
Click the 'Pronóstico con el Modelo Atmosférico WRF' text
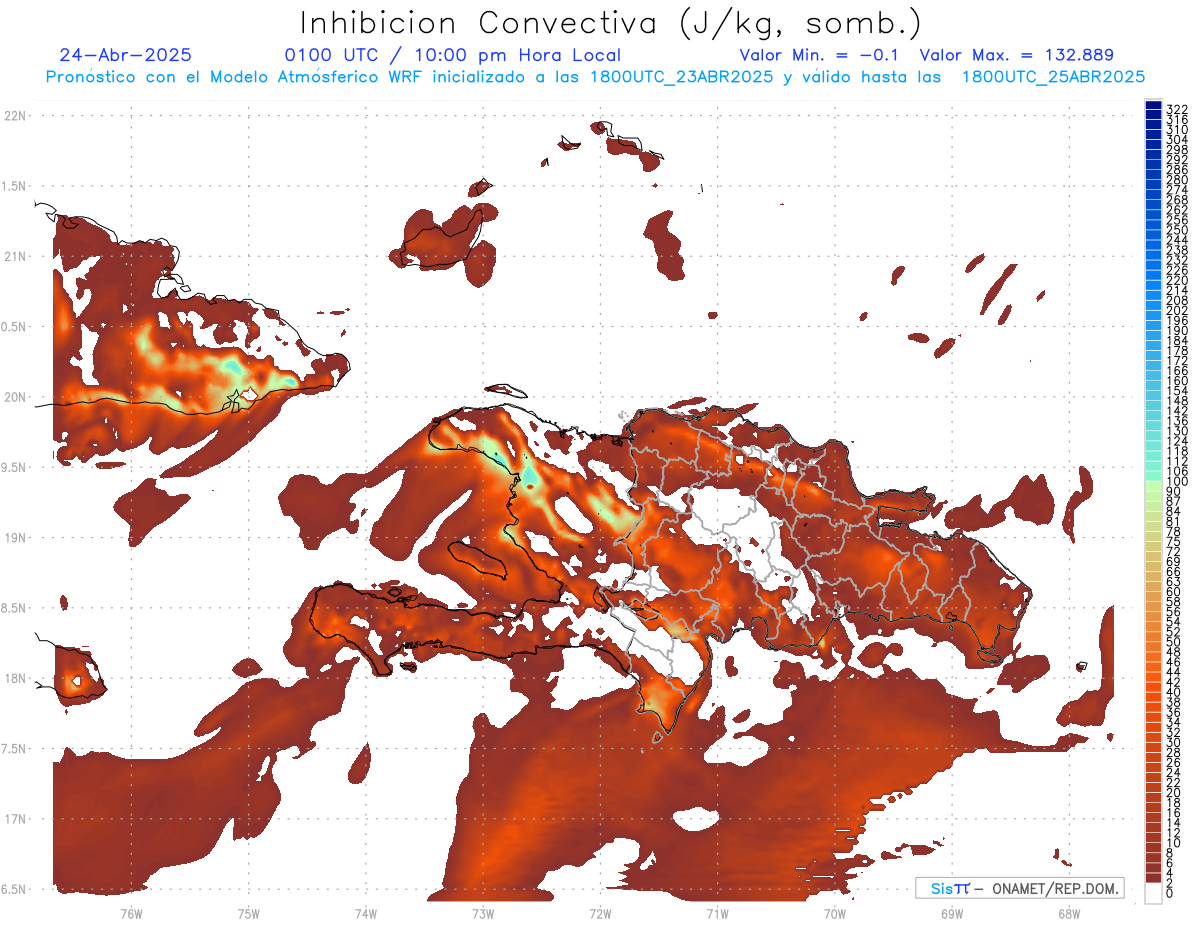[235, 76]
